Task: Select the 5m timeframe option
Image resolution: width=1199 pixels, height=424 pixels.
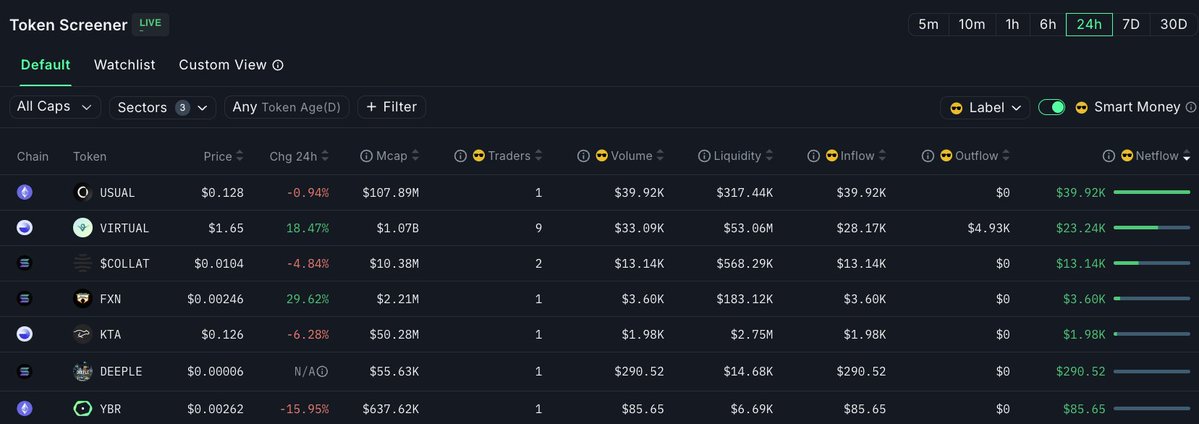Action: [928, 24]
